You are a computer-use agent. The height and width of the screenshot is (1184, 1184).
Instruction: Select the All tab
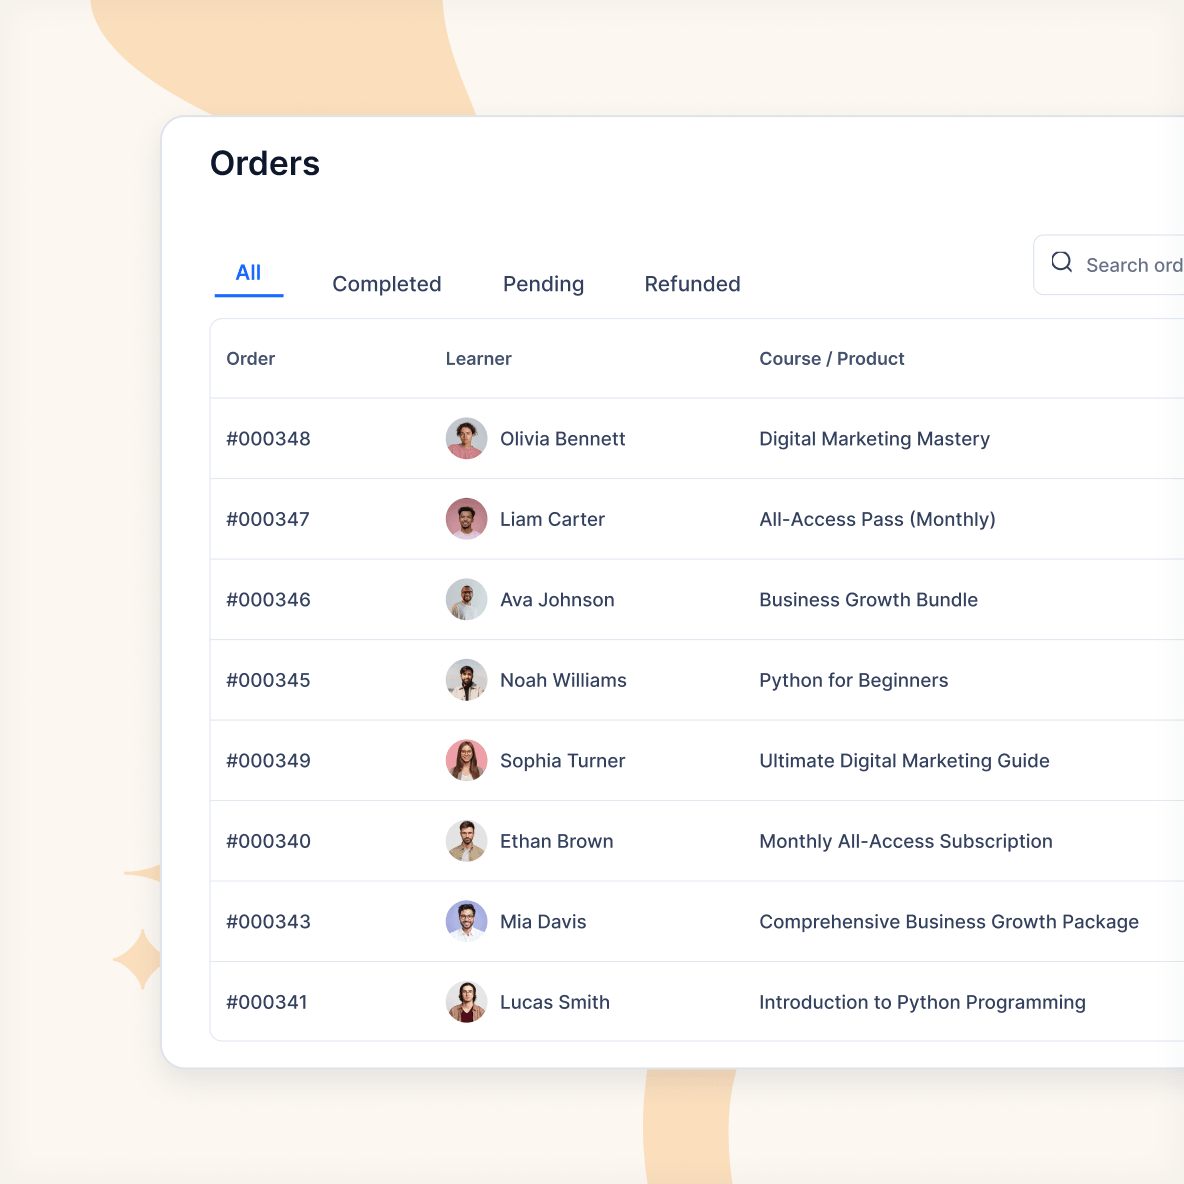[x=248, y=273]
